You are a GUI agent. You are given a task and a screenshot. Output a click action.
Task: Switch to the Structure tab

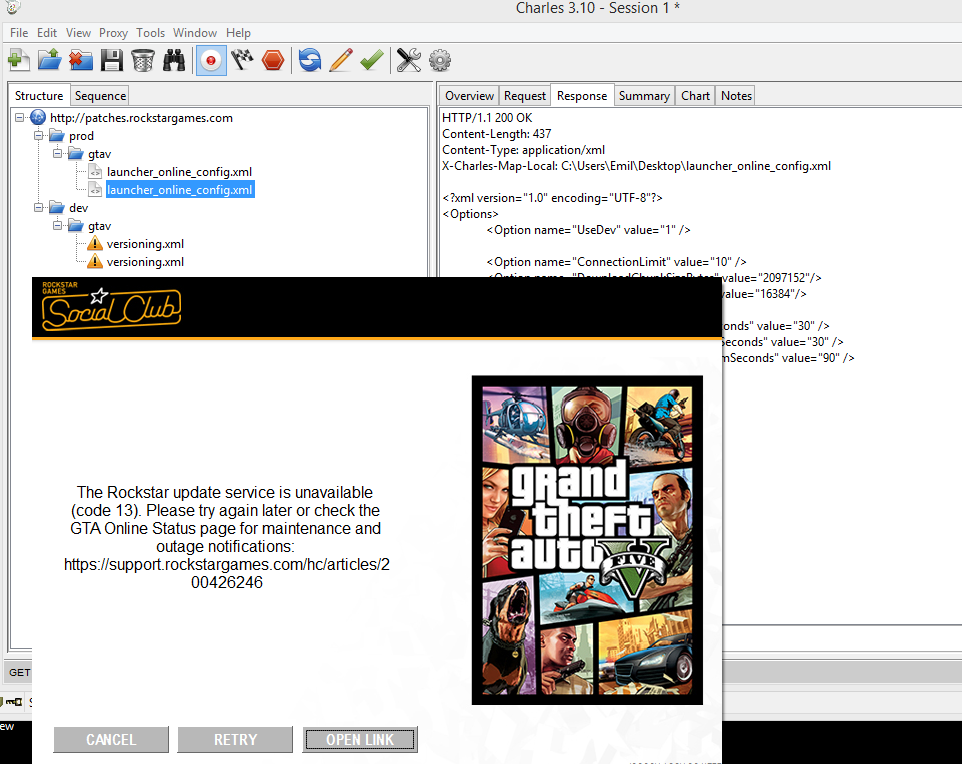point(39,96)
